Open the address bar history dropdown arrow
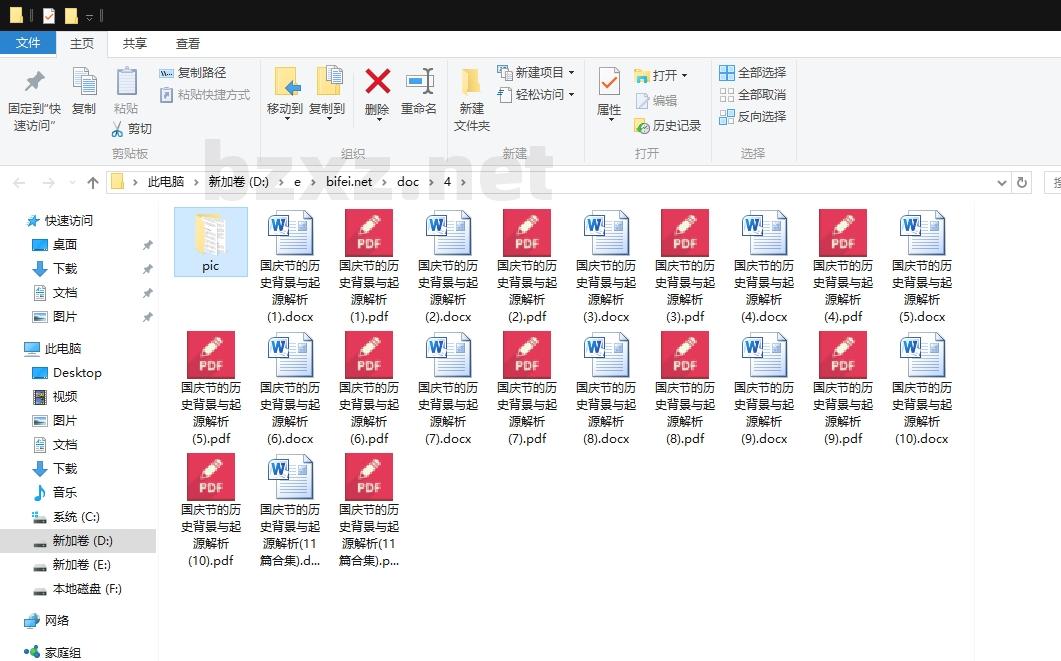 tap(1002, 183)
